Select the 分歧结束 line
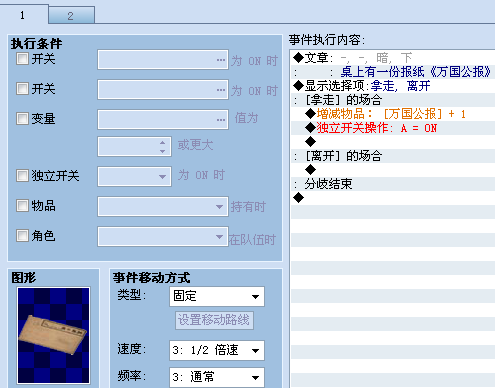495x388 pixels. tap(393, 184)
